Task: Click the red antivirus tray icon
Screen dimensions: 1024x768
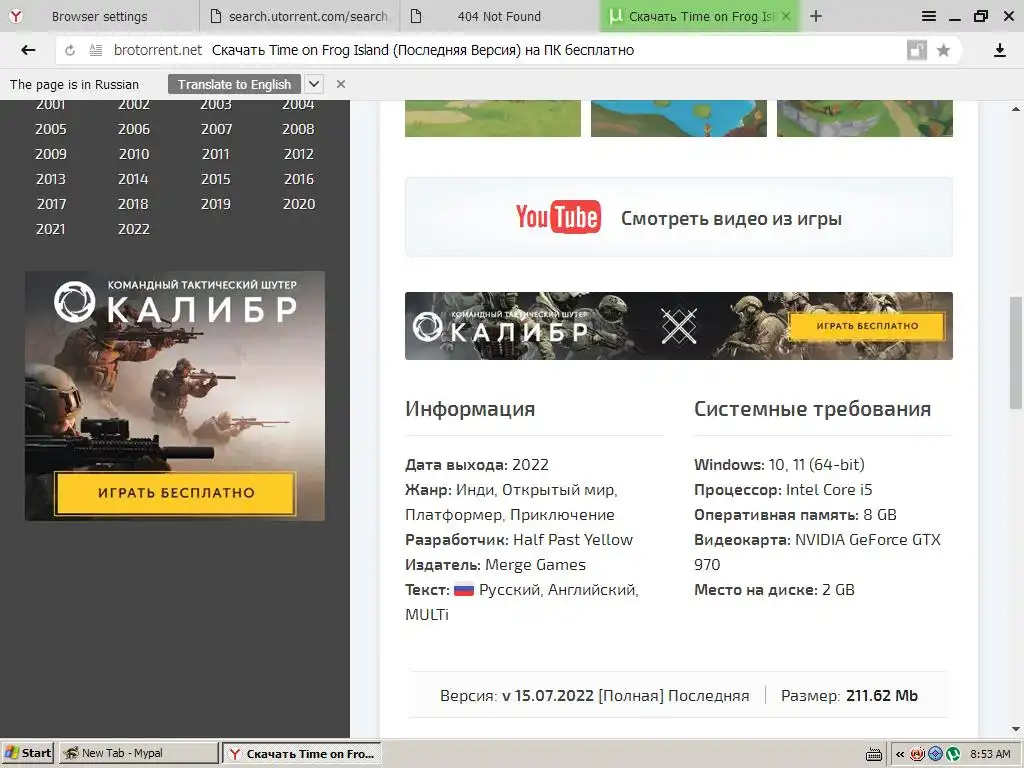Action: tap(918, 754)
